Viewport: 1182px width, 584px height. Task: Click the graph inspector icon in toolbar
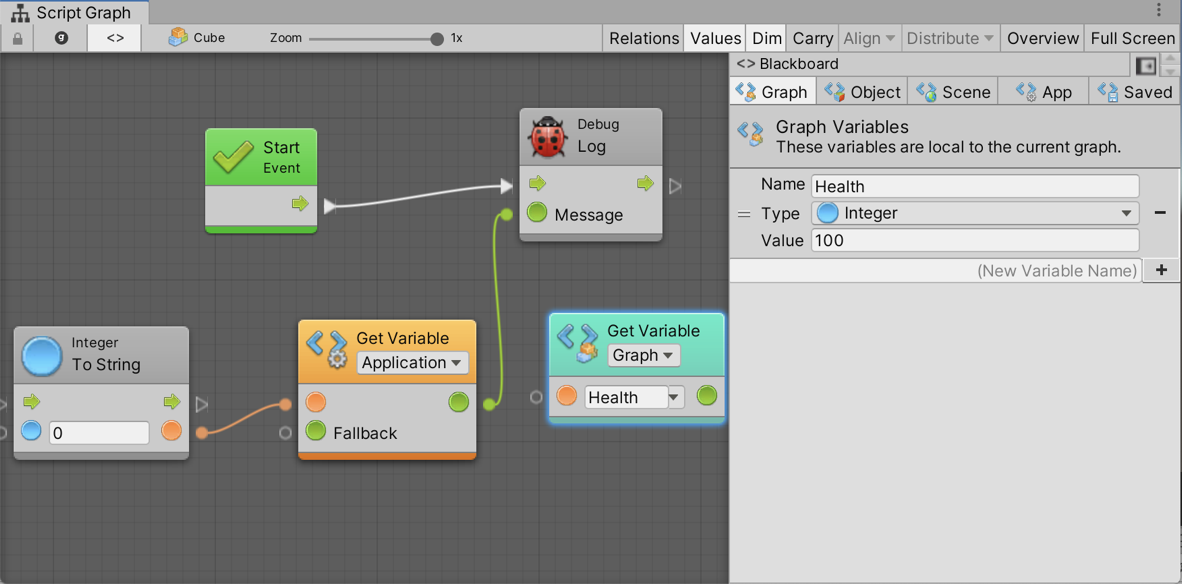[61, 38]
